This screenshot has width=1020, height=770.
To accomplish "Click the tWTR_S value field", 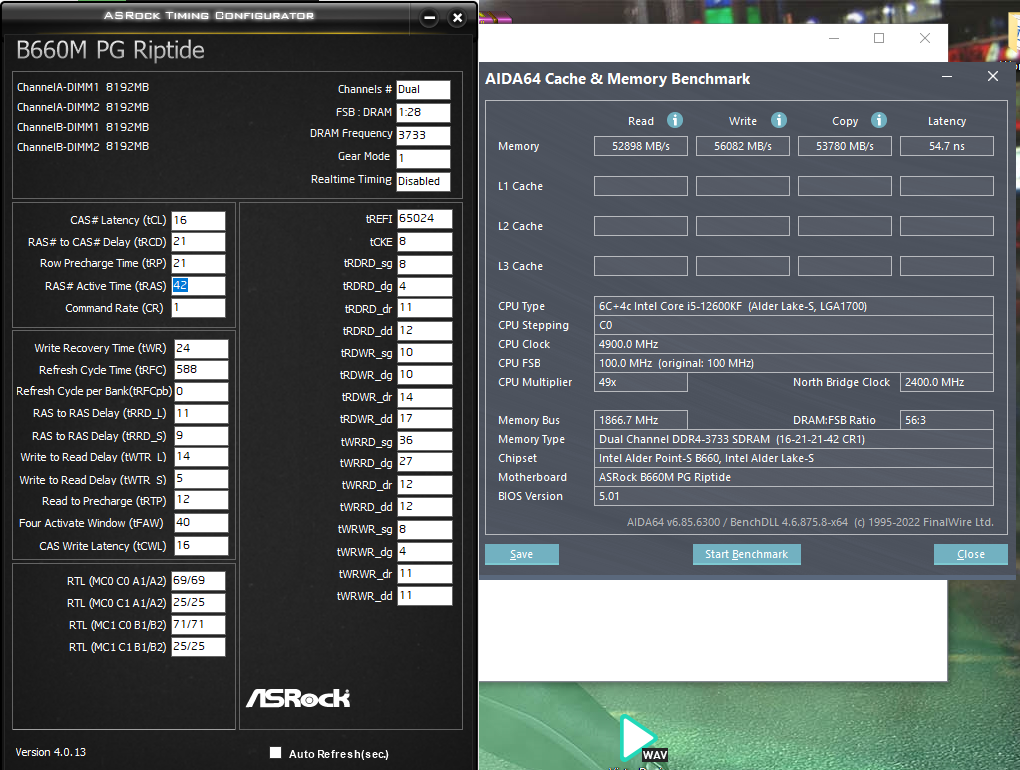I will 202,479.
